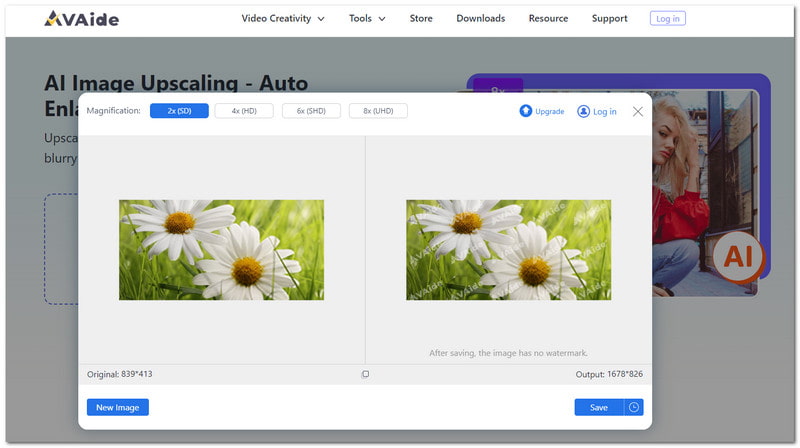Click the user profile icon beside Log in
Screen dimensions: 800x448
click(x=584, y=111)
